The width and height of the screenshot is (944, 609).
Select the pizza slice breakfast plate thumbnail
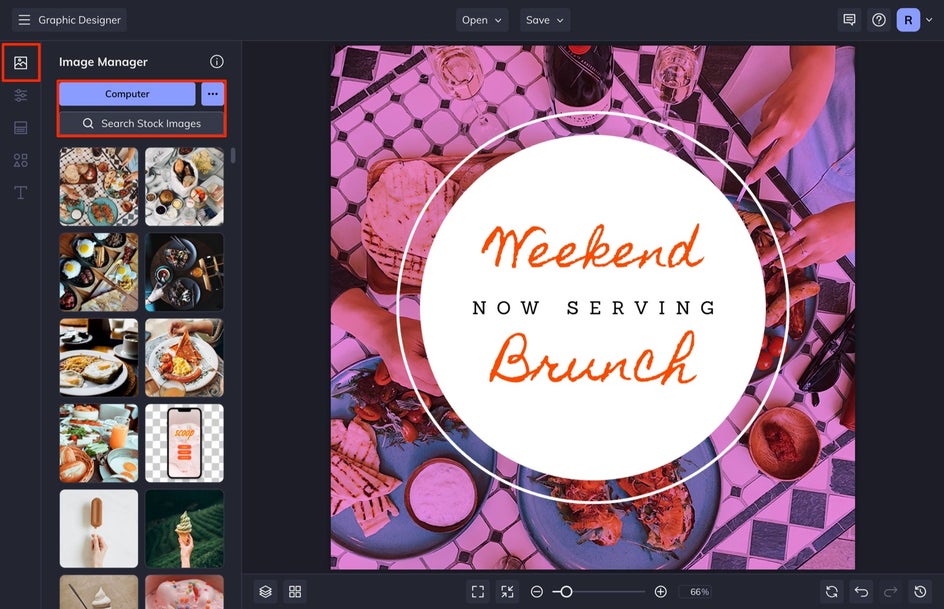(x=184, y=357)
